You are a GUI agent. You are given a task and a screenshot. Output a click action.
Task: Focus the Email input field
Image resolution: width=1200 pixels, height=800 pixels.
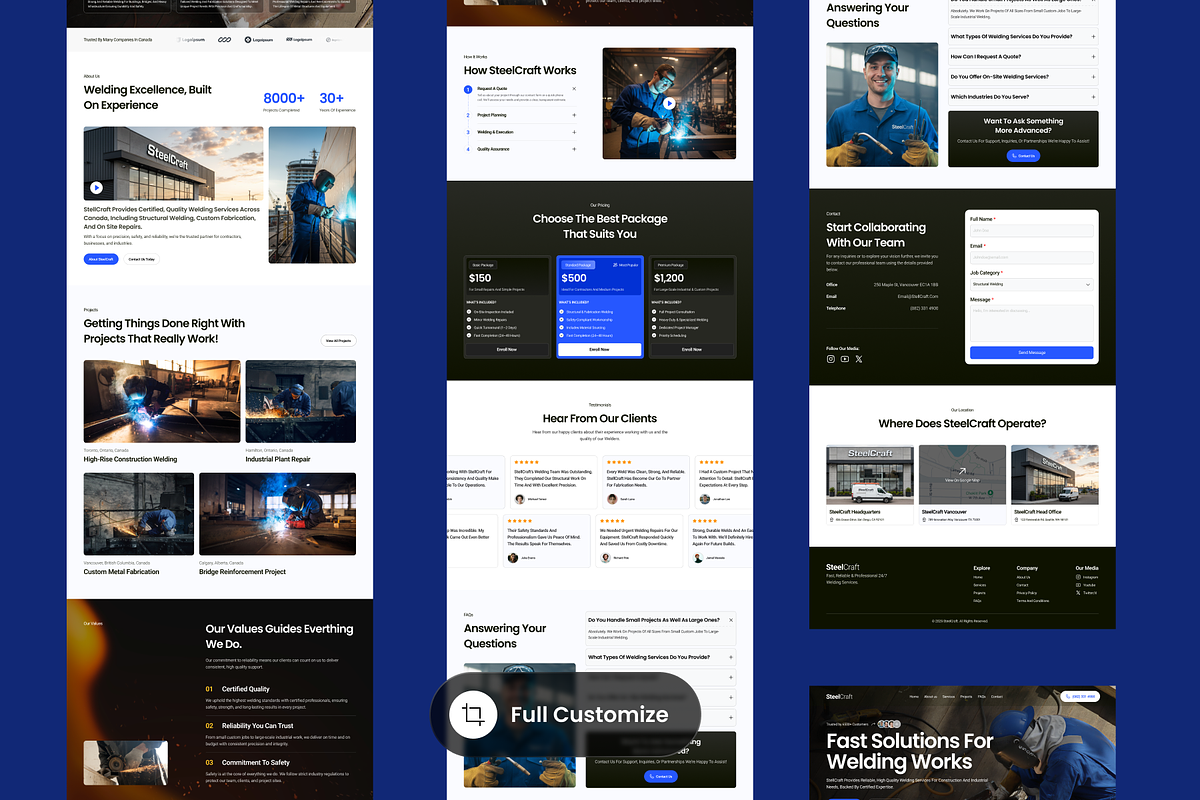(x=1031, y=257)
